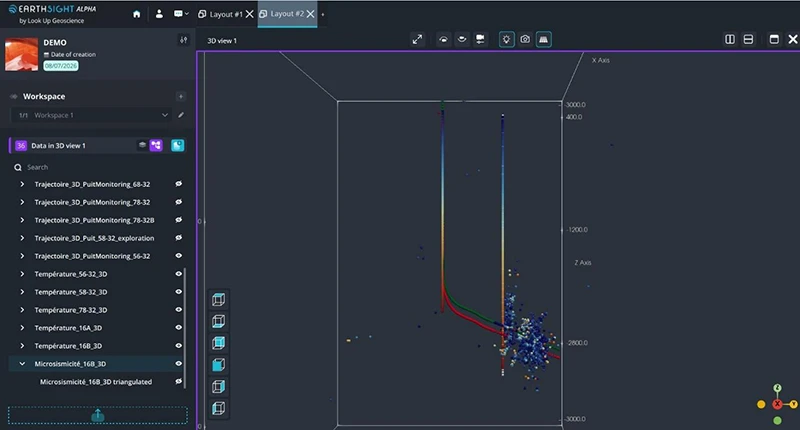Hide Trajectoire_3D_PuitMonitoring_56-32 layer
The image size is (800, 430).
tap(179, 256)
